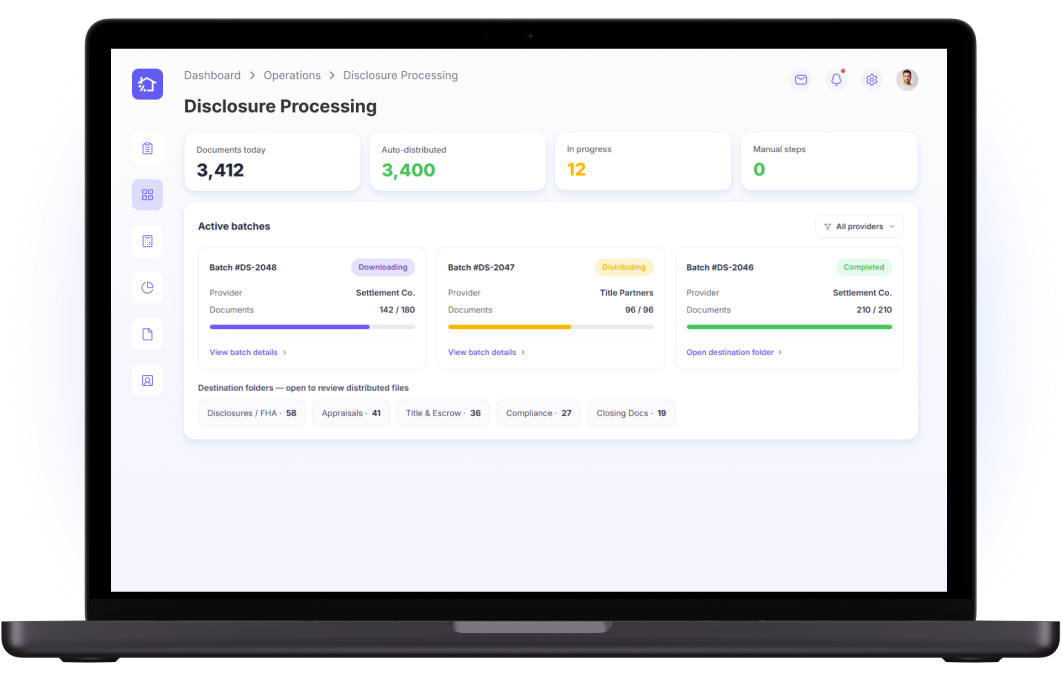Screen dimensions: 1062x675
Task: Click the Batch #DS-2047 progress bar
Action: coord(551,327)
